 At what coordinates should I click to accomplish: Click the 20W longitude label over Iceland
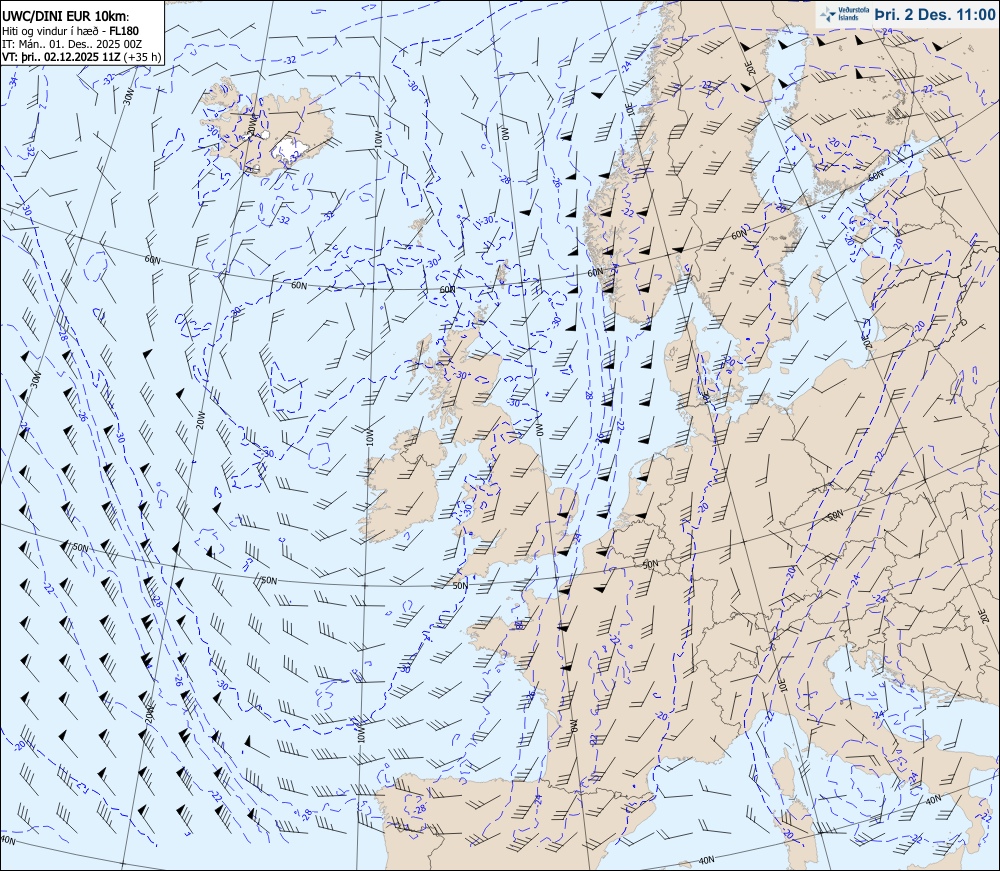click(x=251, y=124)
